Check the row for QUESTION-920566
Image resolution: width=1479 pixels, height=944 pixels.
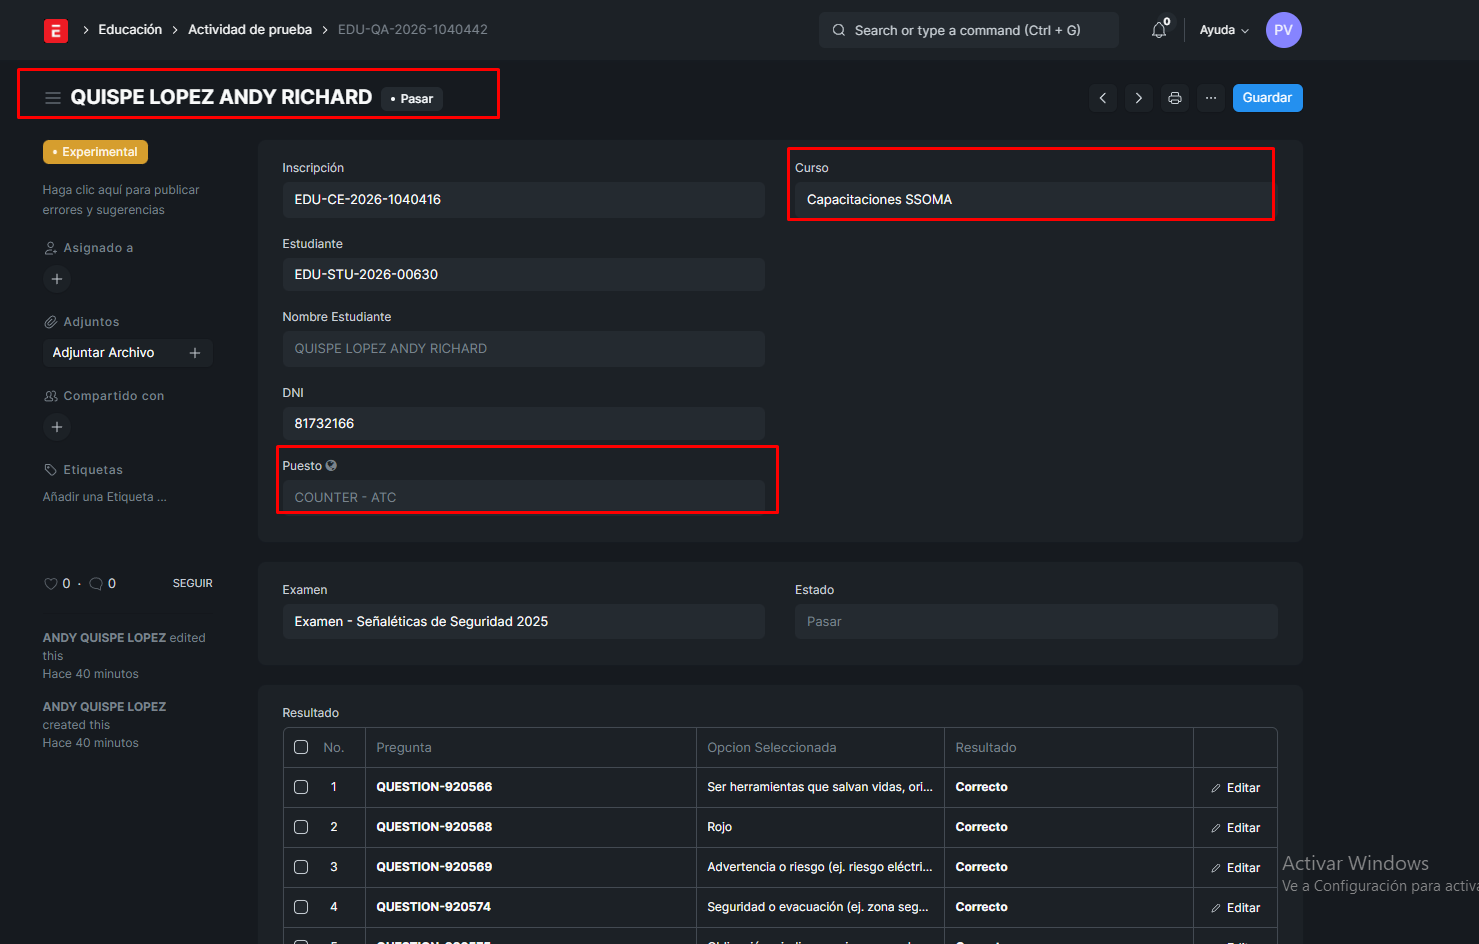point(301,787)
